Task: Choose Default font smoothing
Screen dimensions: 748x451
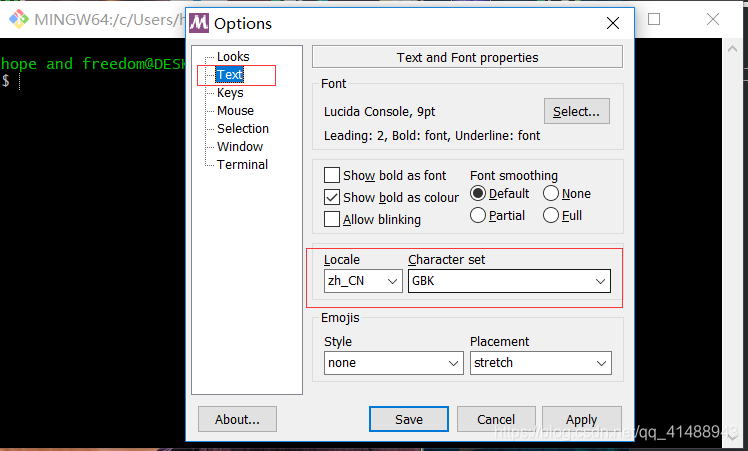Action: (x=478, y=193)
